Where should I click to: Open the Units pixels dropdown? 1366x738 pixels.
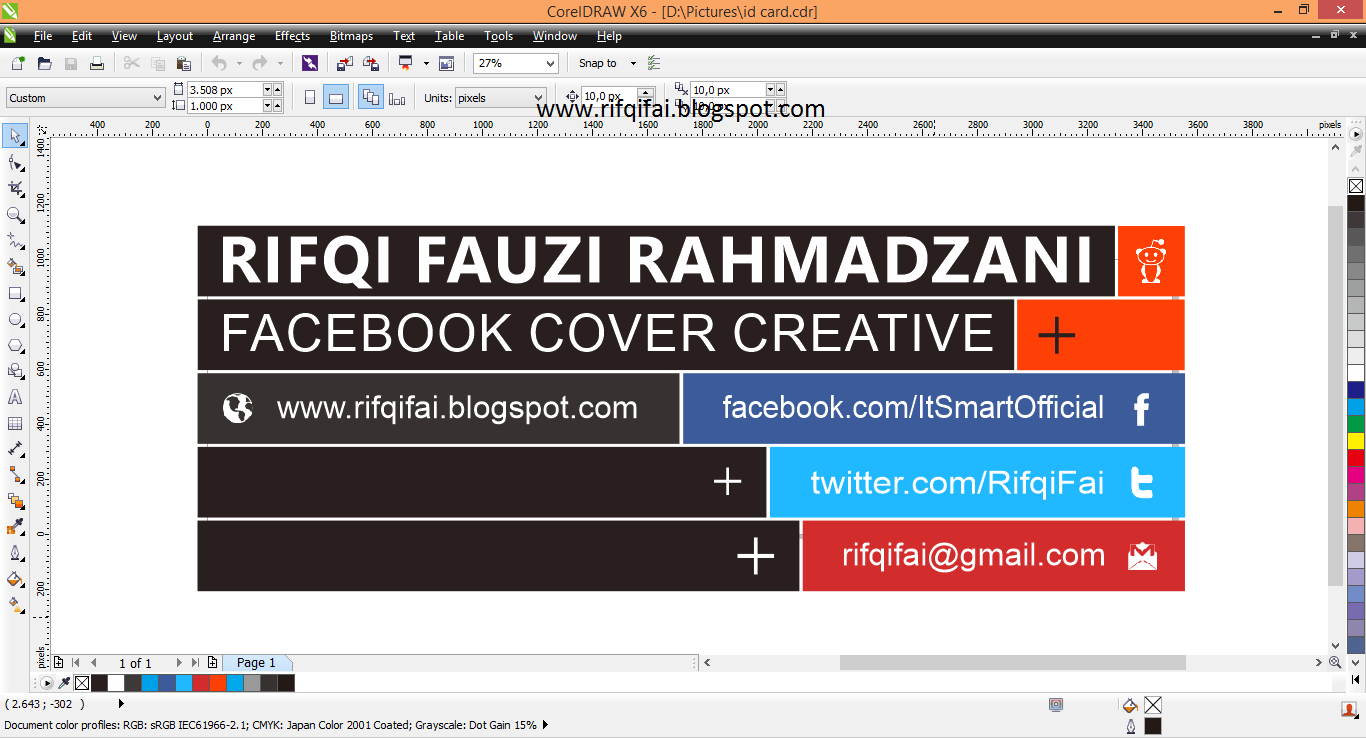(537, 98)
